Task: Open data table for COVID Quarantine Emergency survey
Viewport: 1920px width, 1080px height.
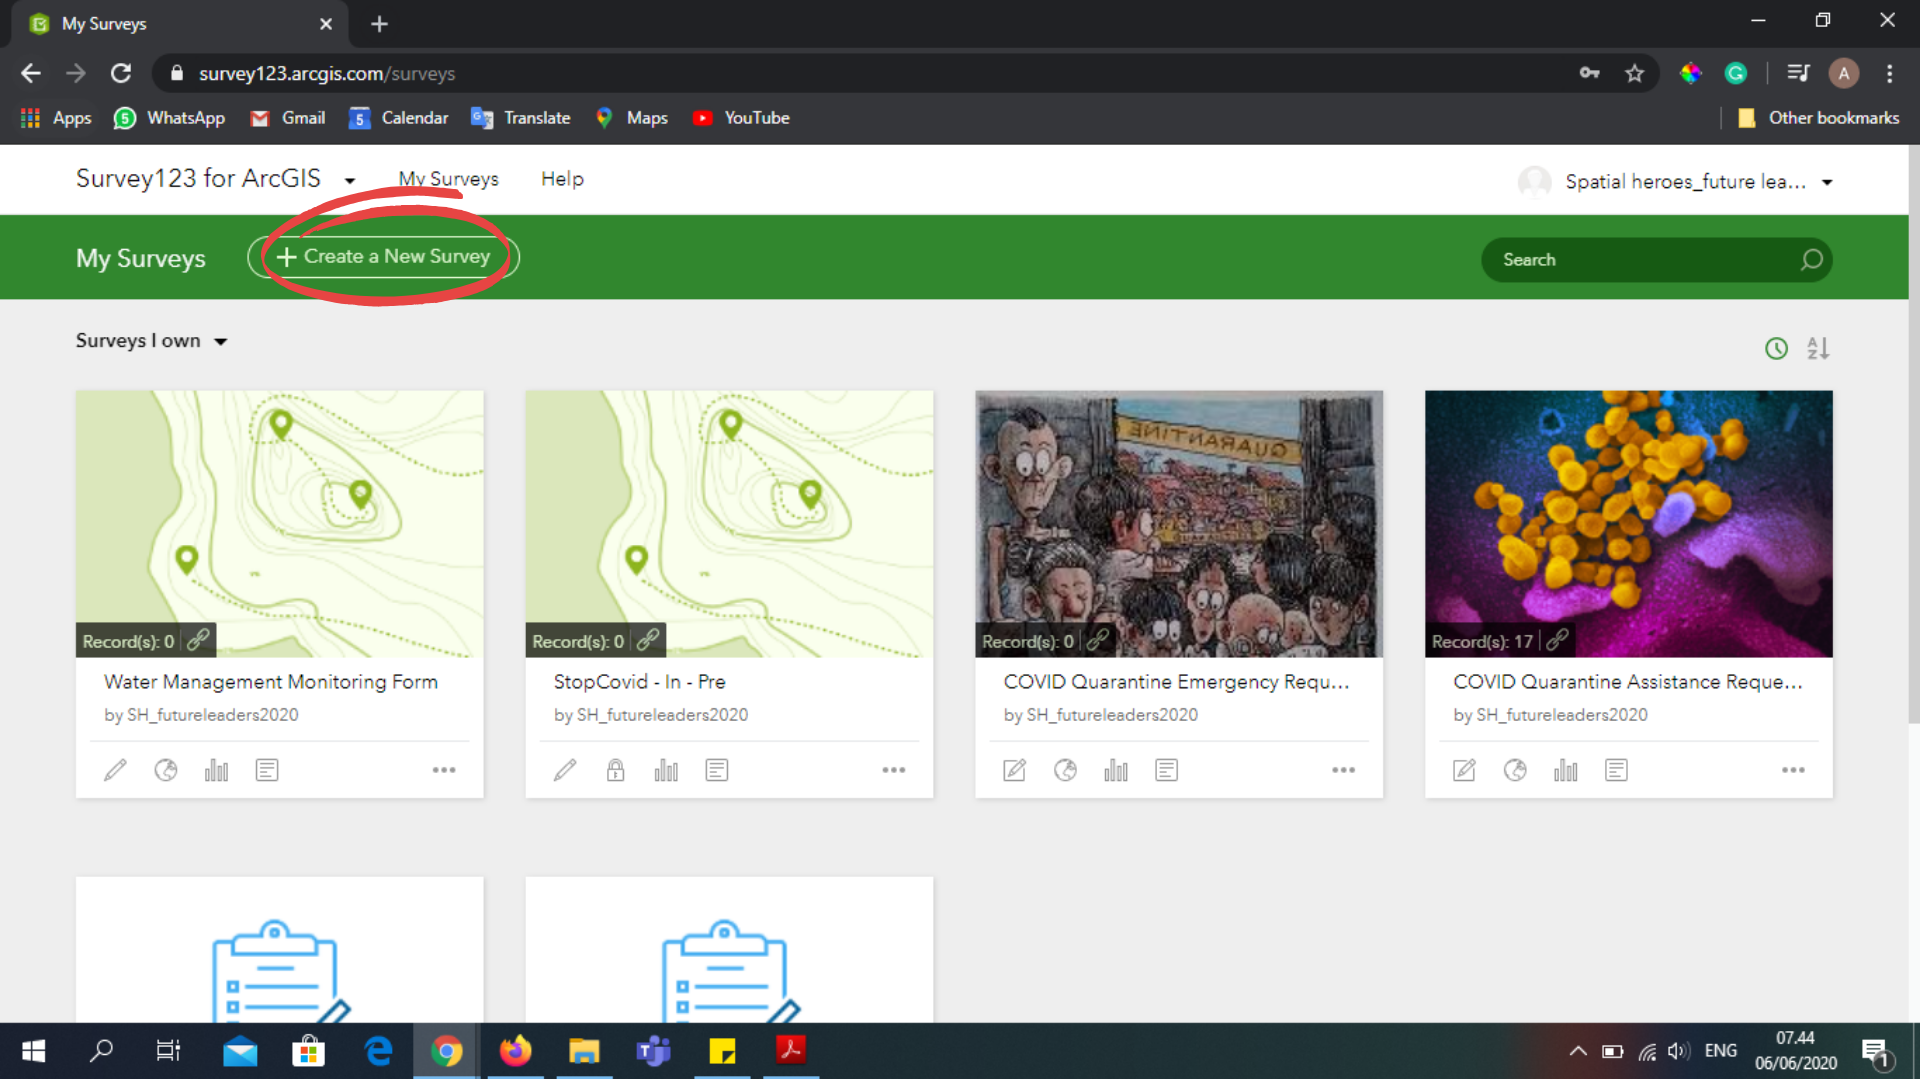Action: click(x=1167, y=770)
